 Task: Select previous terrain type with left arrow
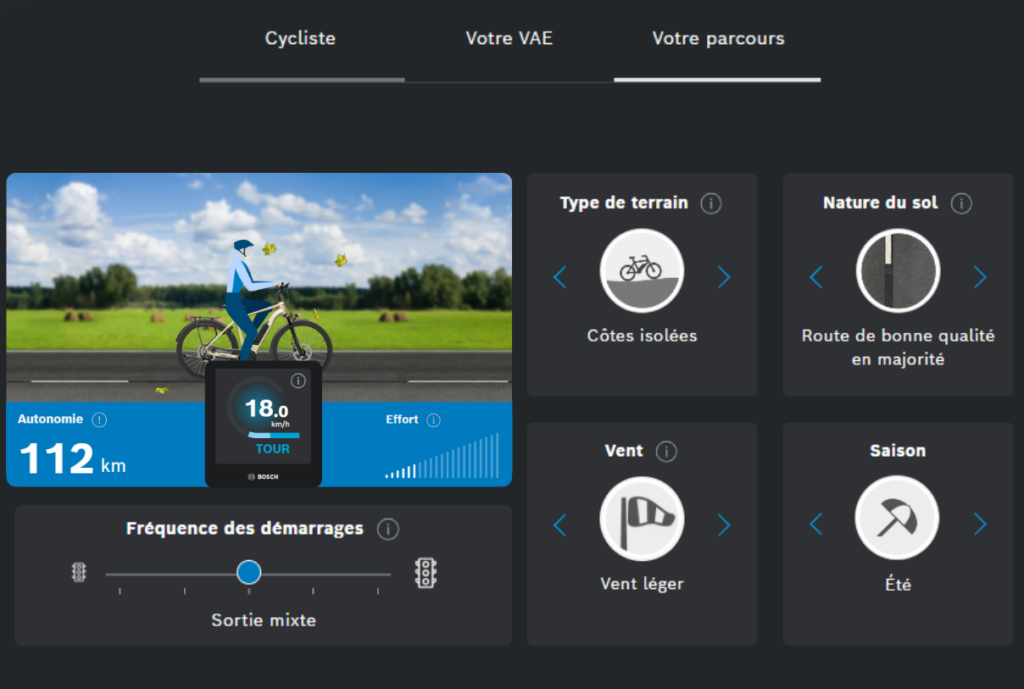click(560, 277)
